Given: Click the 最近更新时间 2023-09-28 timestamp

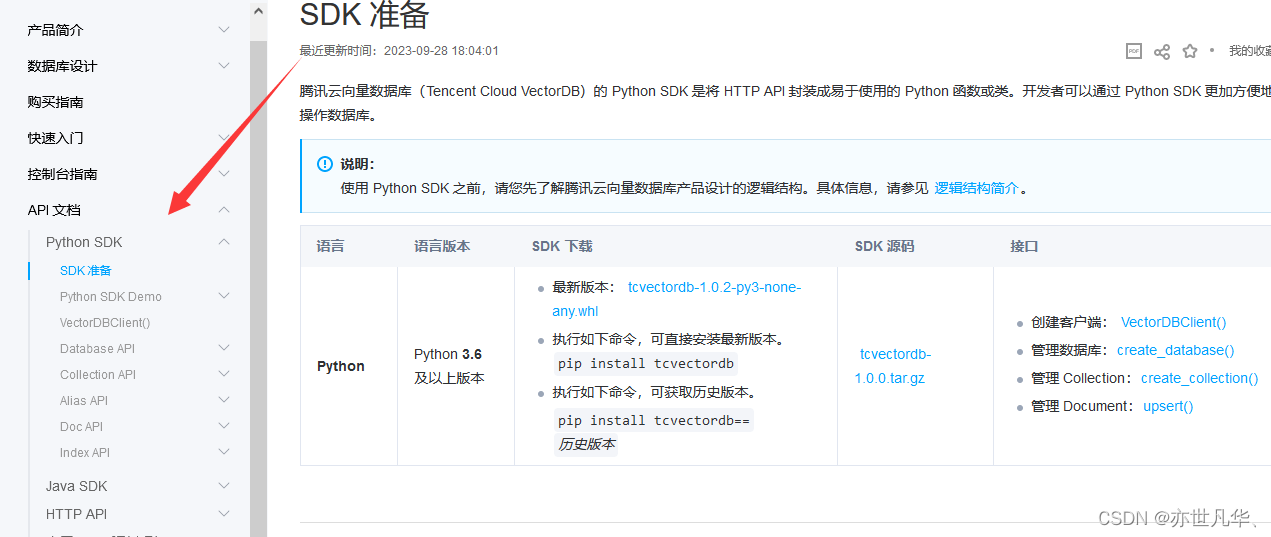Looking at the screenshot, I should [x=399, y=51].
